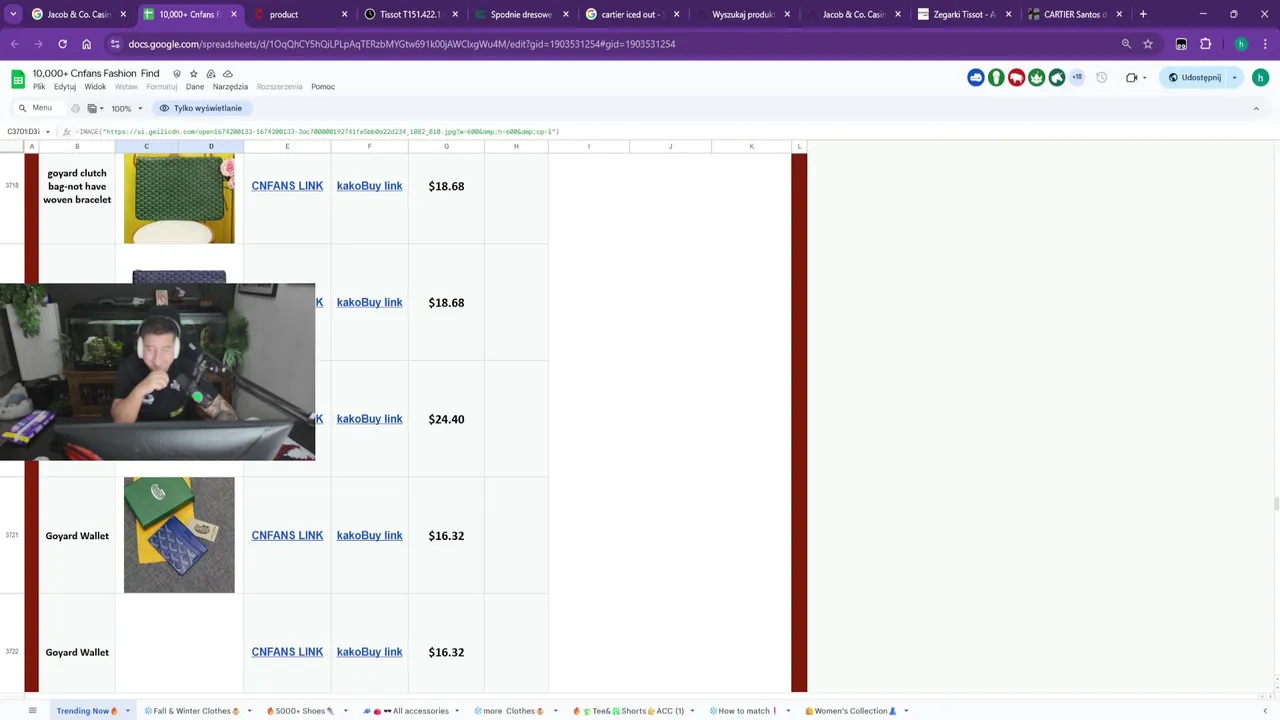Image resolution: width=1280 pixels, height=720 pixels.
Task: Star the spreadsheet document
Action: click(193, 74)
